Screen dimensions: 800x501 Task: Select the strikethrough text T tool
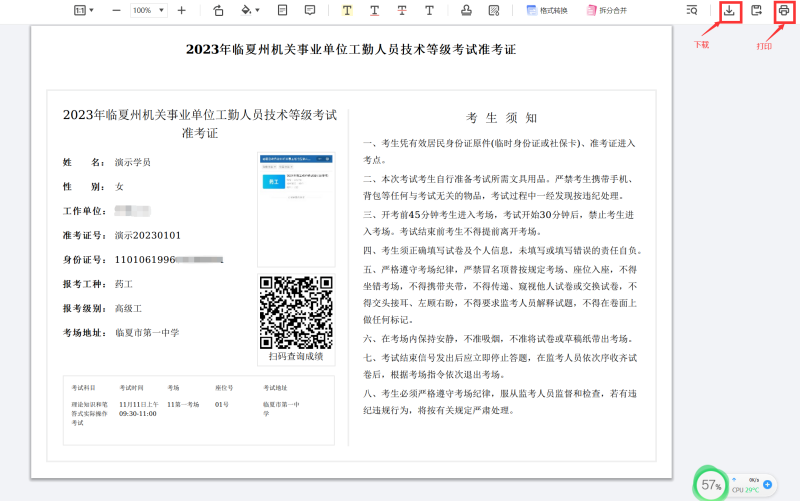click(x=402, y=11)
